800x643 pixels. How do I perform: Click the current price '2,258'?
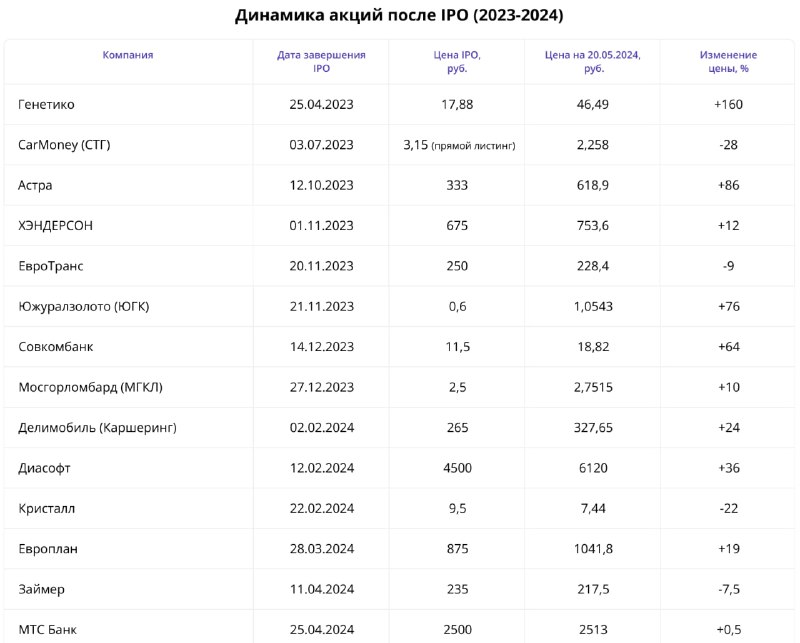point(593,145)
